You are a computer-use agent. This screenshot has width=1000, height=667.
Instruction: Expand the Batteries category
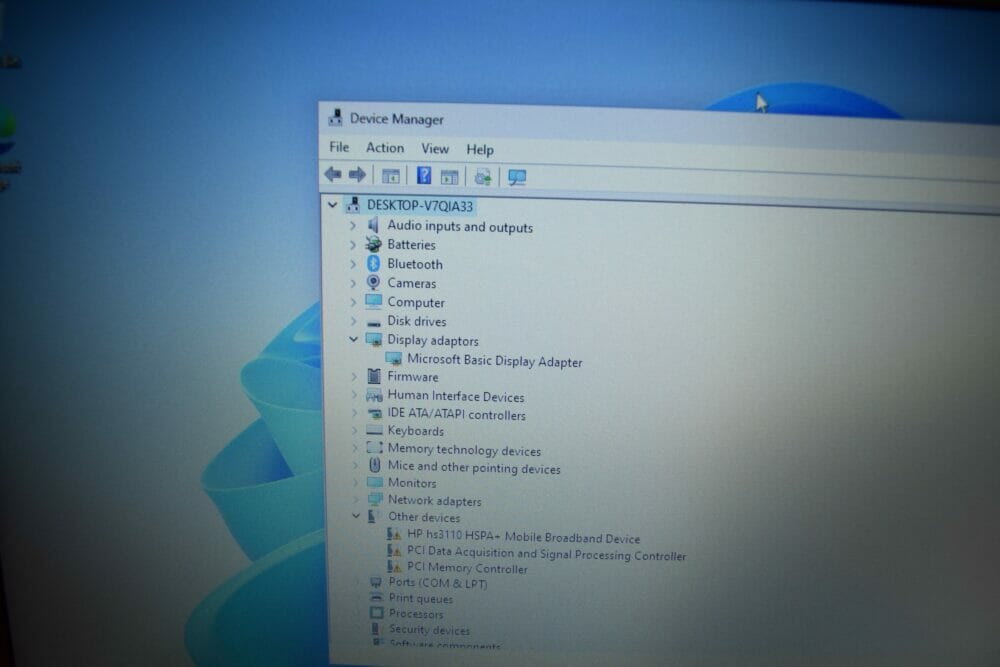[353, 244]
